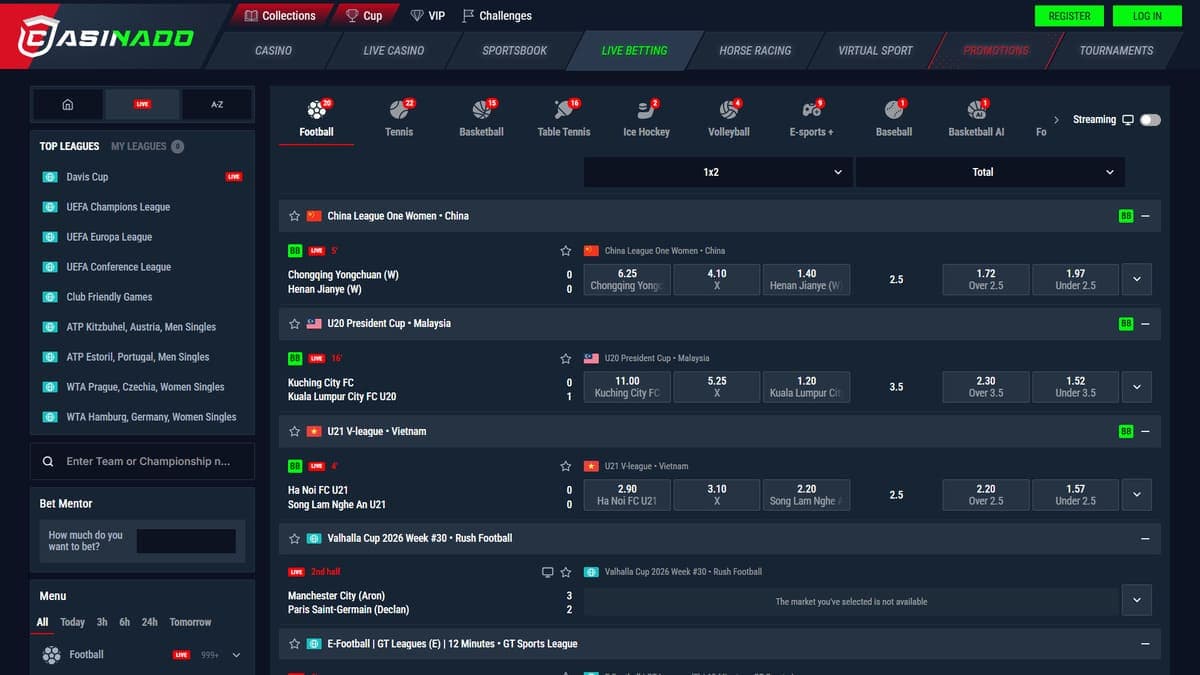Open the Virtual Sport tab
Image resolution: width=1200 pixels, height=675 pixels.
pos(875,50)
